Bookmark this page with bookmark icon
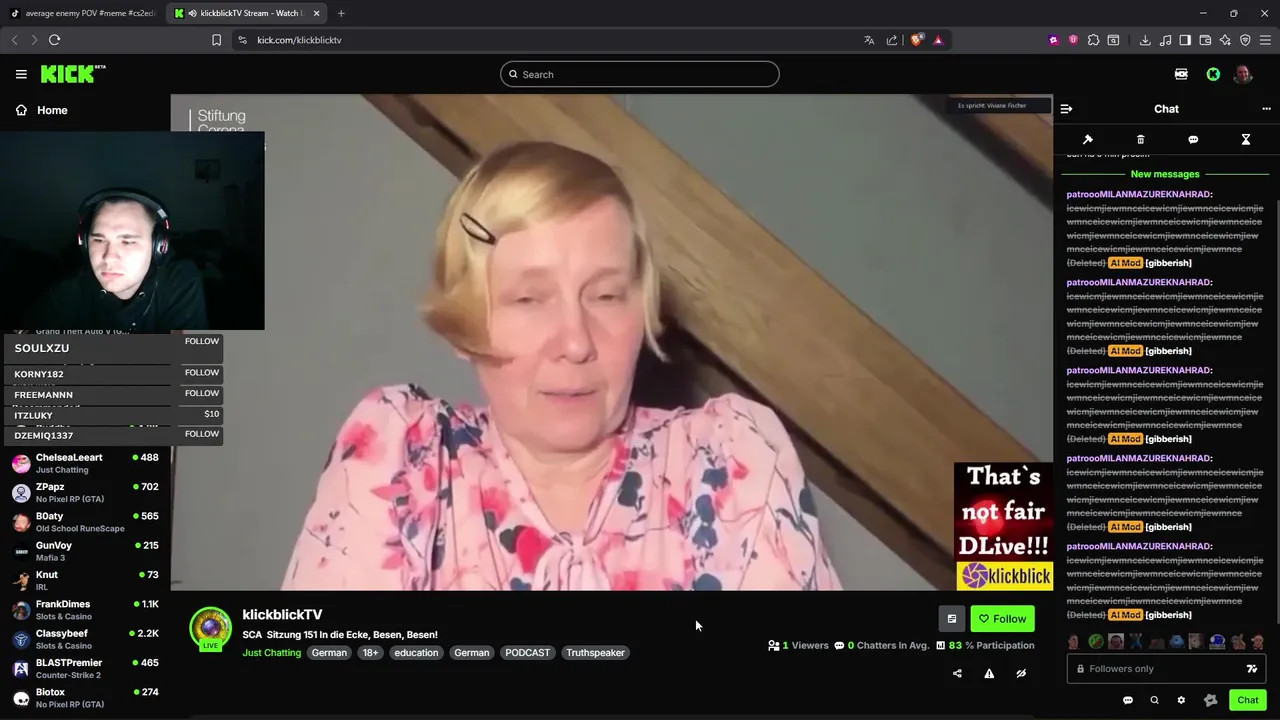This screenshot has height=720, width=1280. coord(216,40)
